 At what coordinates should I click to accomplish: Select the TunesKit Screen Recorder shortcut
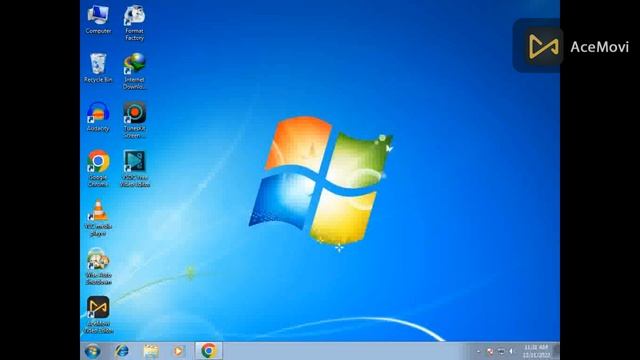pos(134,120)
